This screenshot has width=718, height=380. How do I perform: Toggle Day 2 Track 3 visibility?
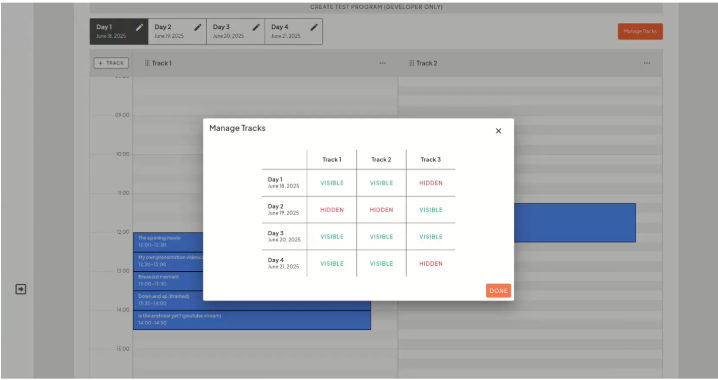pos(431,210)
